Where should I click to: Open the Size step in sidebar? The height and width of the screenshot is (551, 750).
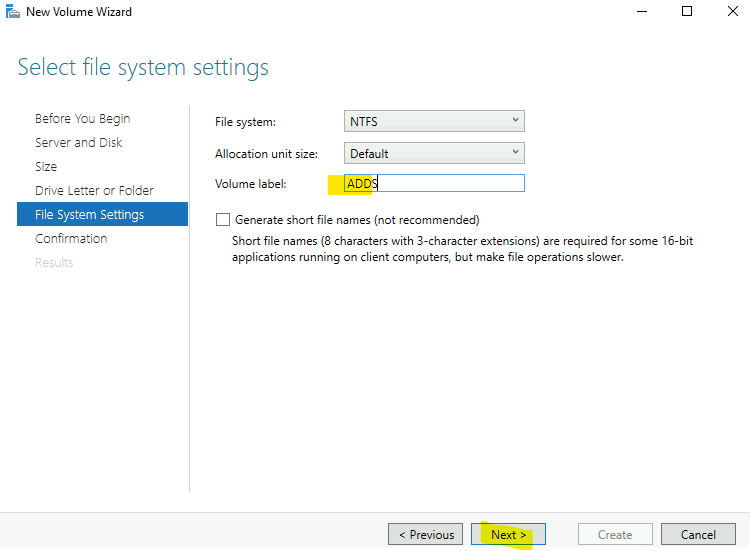pos(46,166)
